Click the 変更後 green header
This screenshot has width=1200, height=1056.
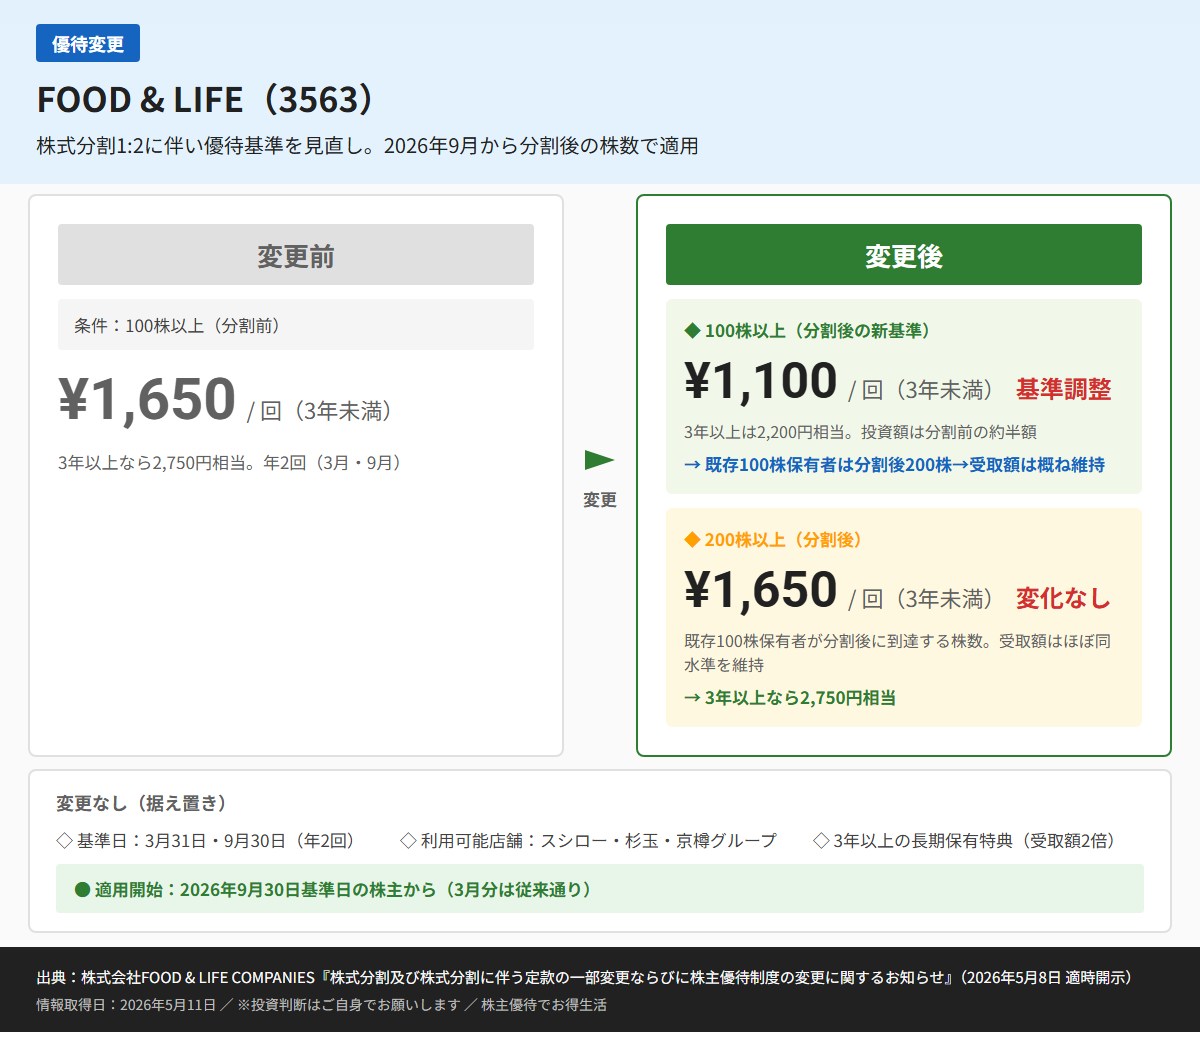tap(904, 255)
